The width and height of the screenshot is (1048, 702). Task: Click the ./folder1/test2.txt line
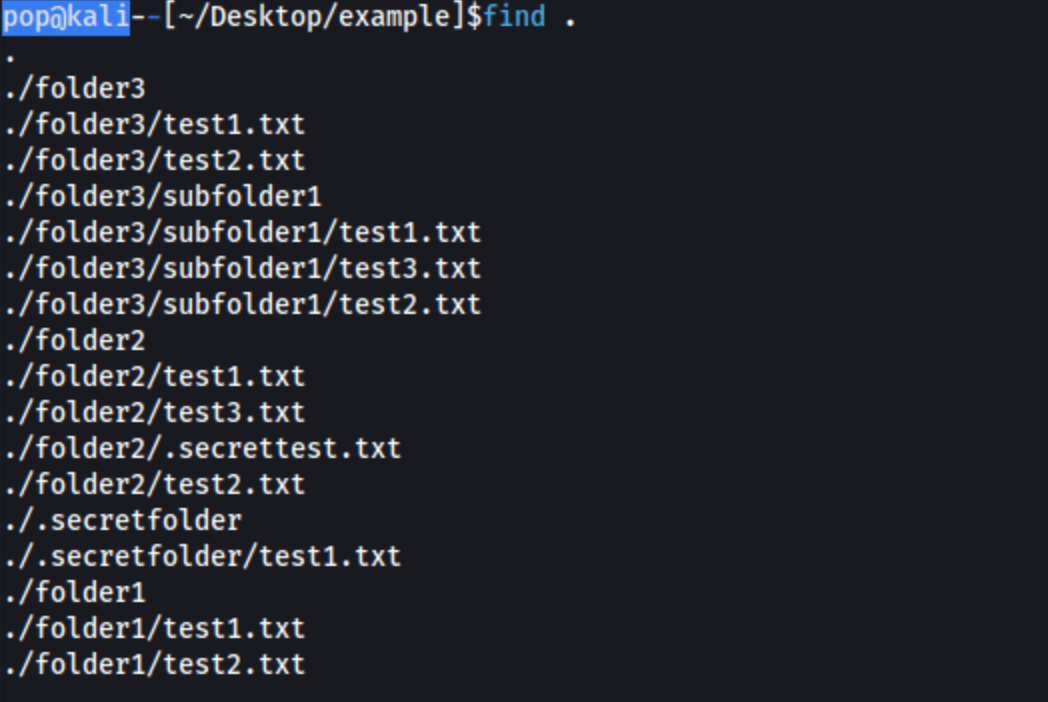pos(155,666)
